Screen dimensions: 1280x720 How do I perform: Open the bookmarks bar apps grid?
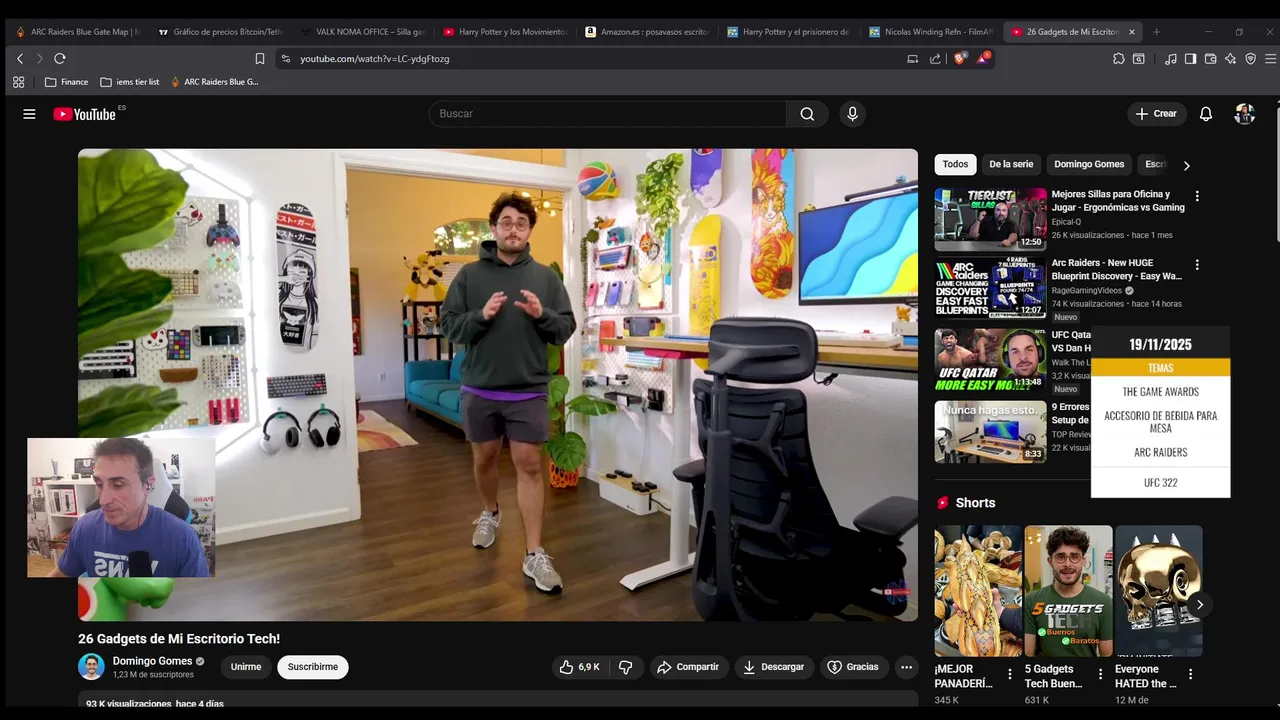pos(18,82)
